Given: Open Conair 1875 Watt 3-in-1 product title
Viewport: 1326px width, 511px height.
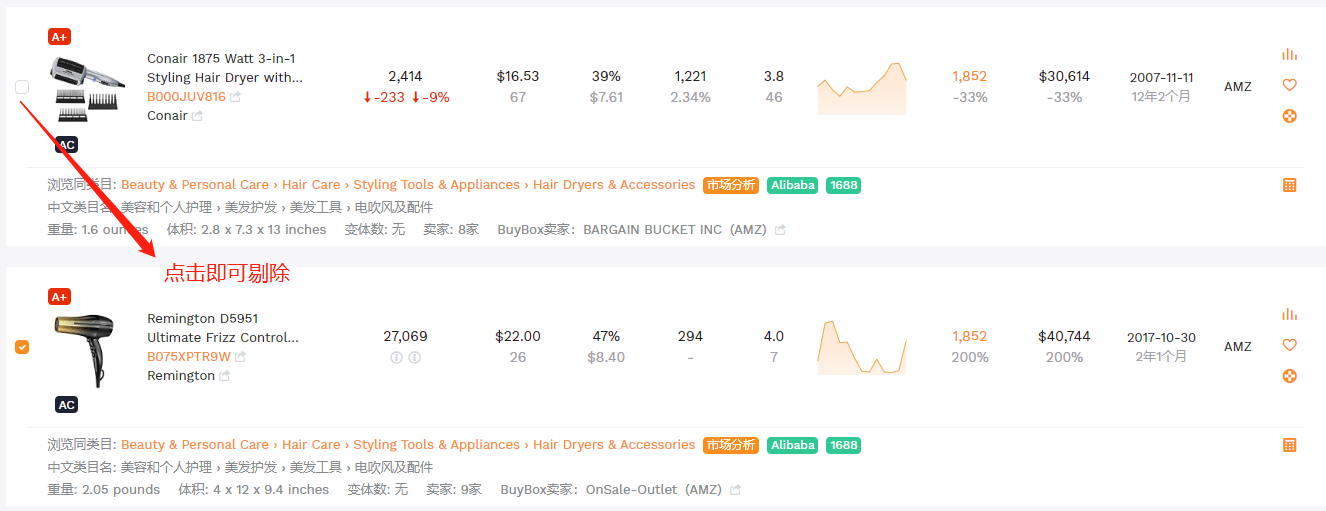Looking at the screenshot, I should click(x=224, y=68).
